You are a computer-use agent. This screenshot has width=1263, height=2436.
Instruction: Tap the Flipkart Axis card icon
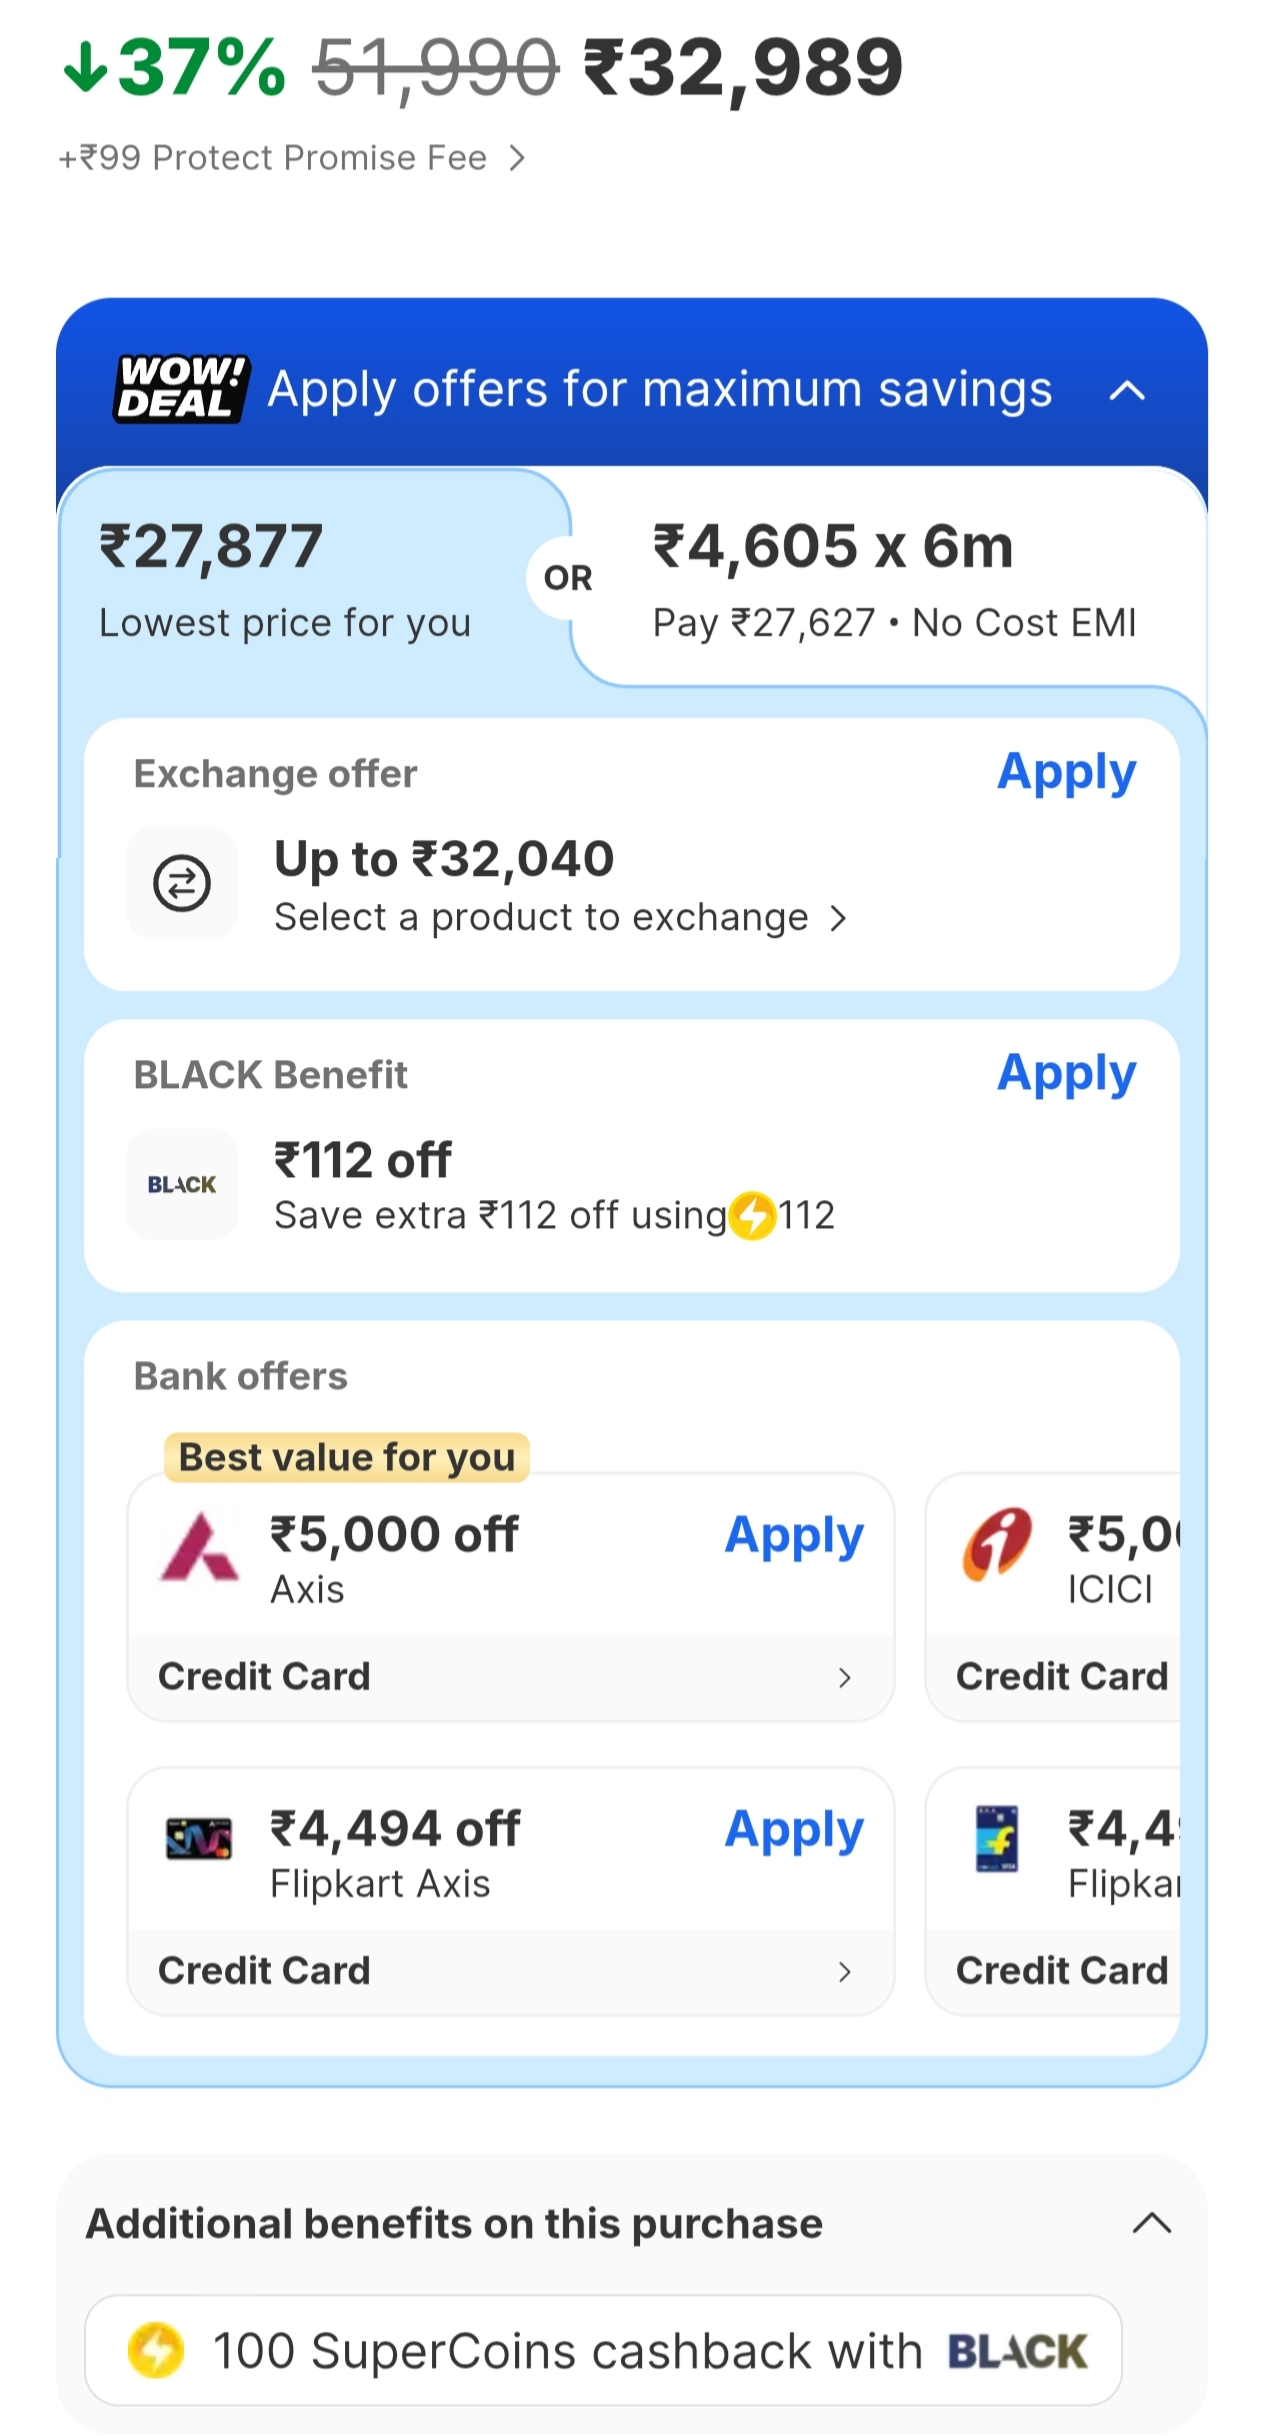pyautogui.click(x=199, y=1838)
